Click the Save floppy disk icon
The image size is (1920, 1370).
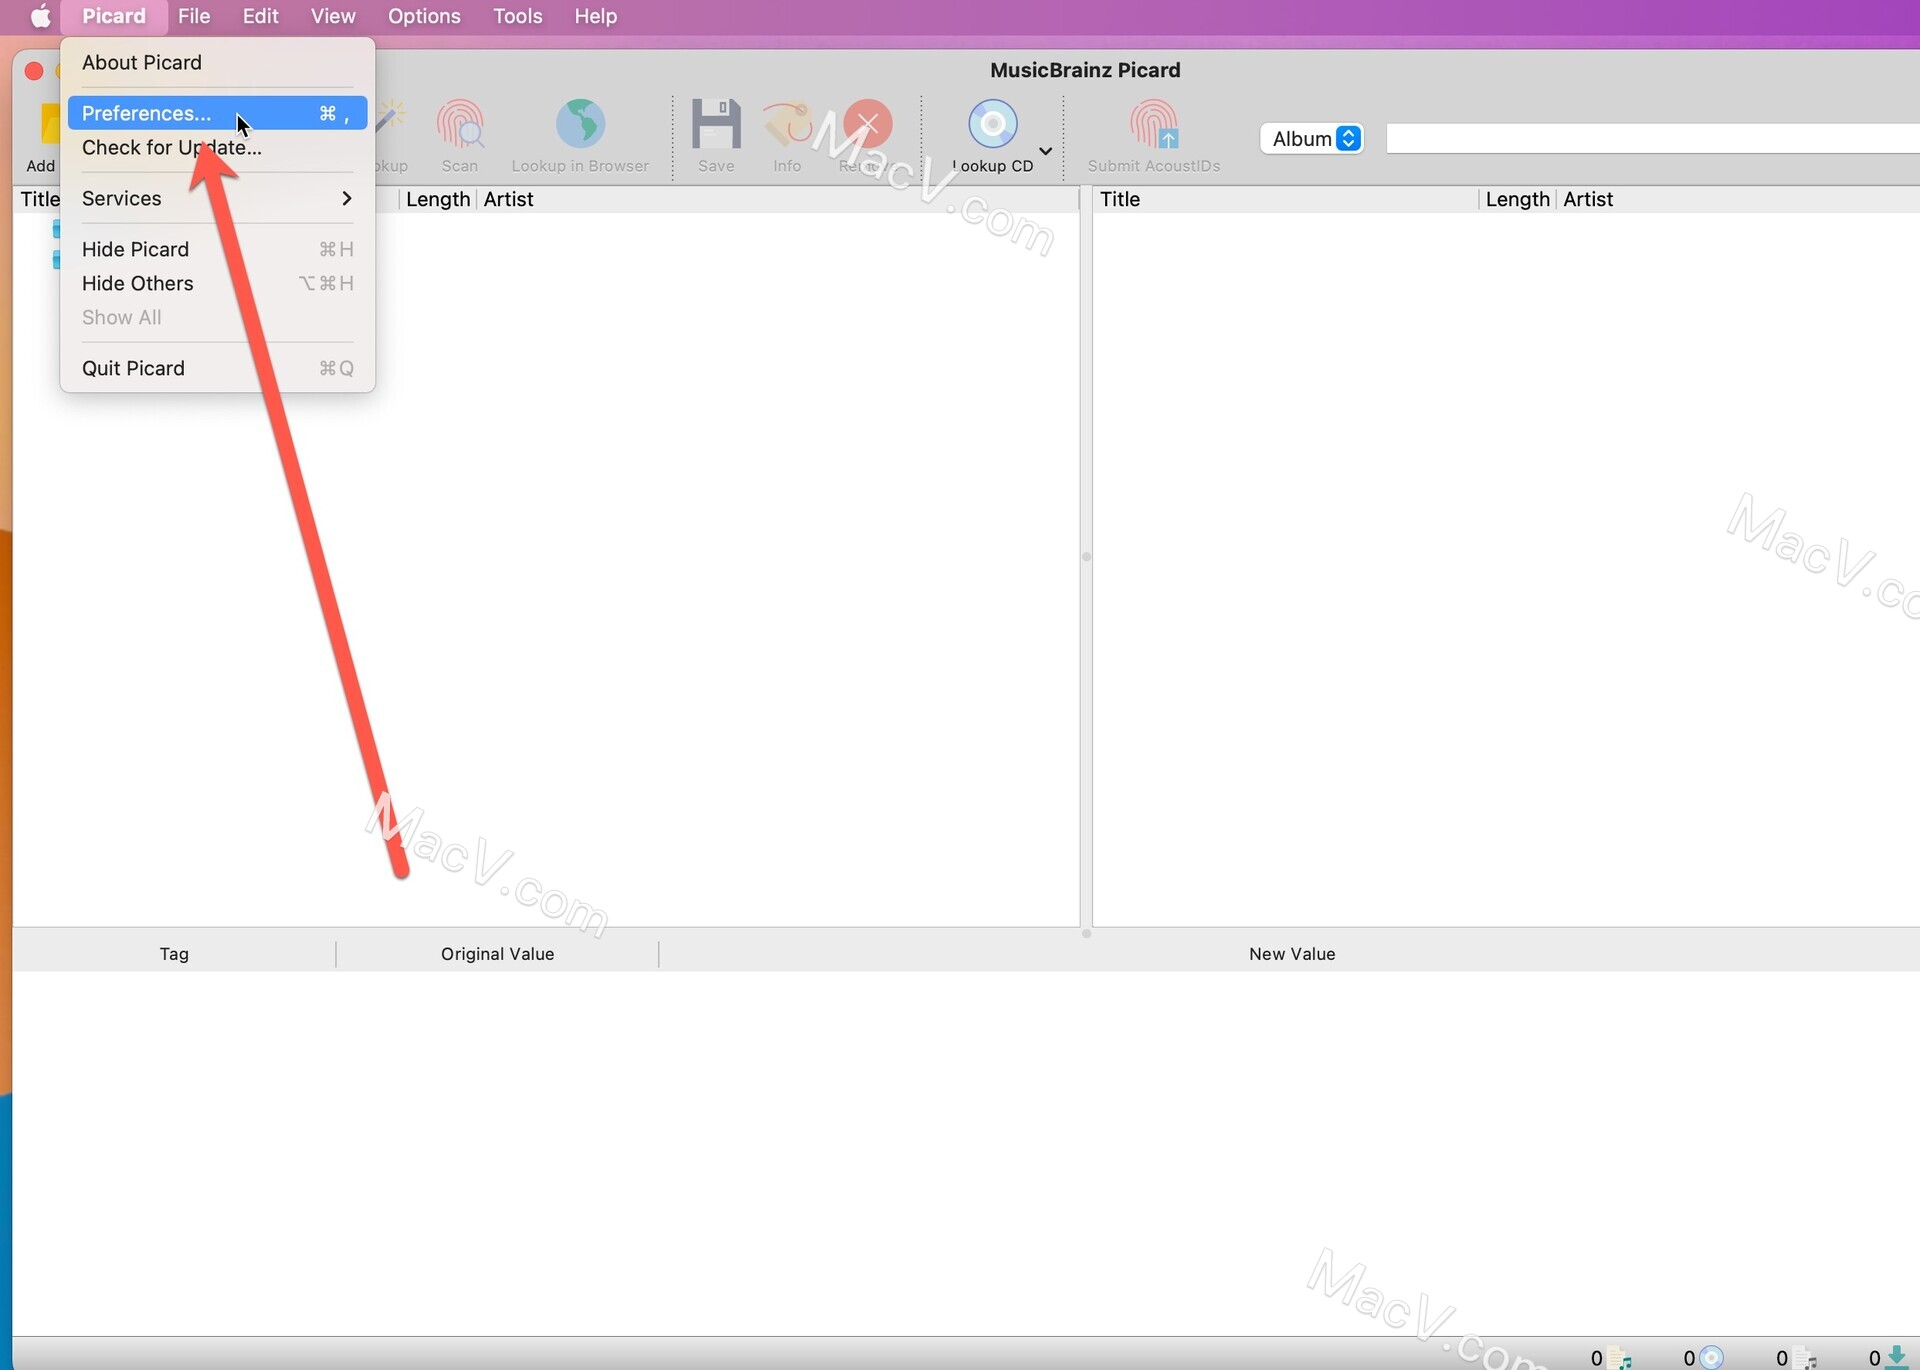click(x=716, y=124)
